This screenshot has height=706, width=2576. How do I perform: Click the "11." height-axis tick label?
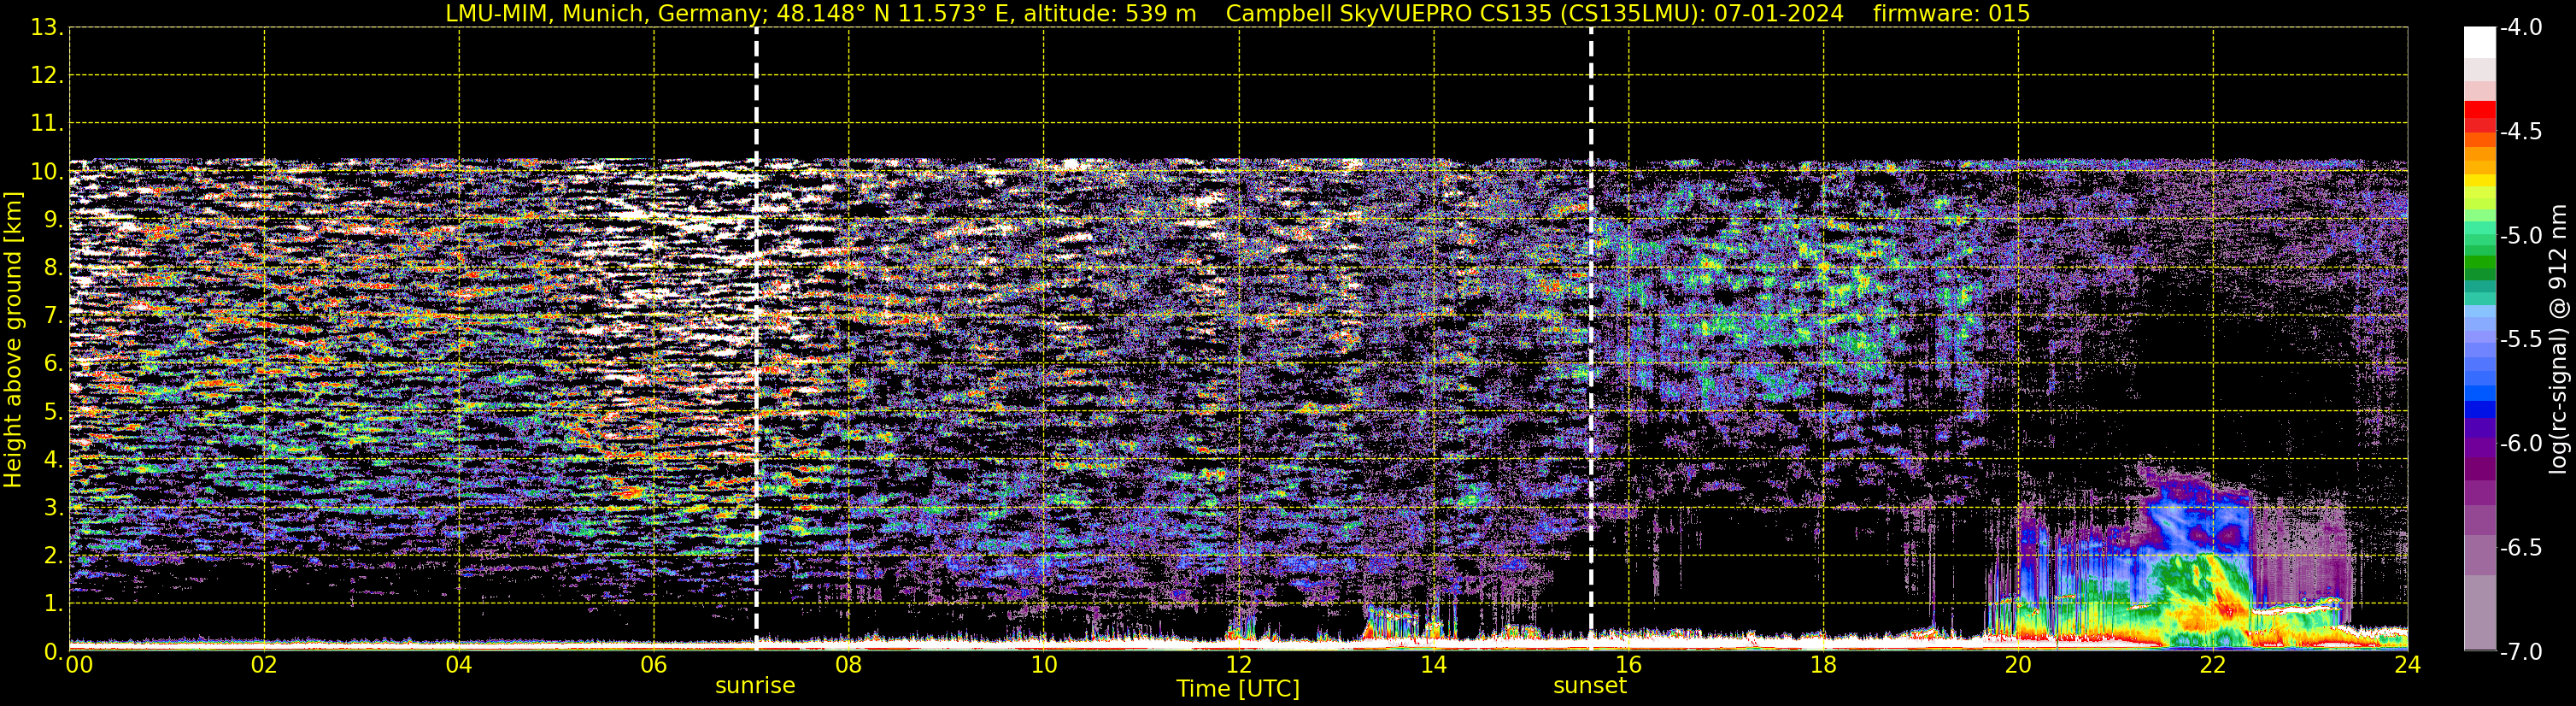click(47, 123)
